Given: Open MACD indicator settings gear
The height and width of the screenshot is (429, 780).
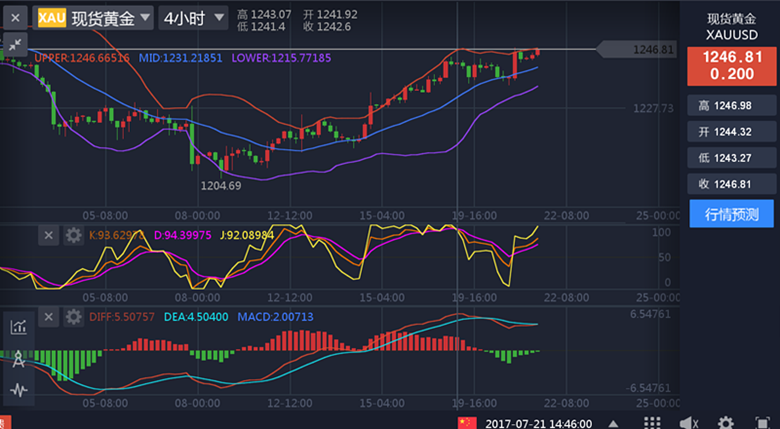Looking at the screenshot, I should click(73, 317).
